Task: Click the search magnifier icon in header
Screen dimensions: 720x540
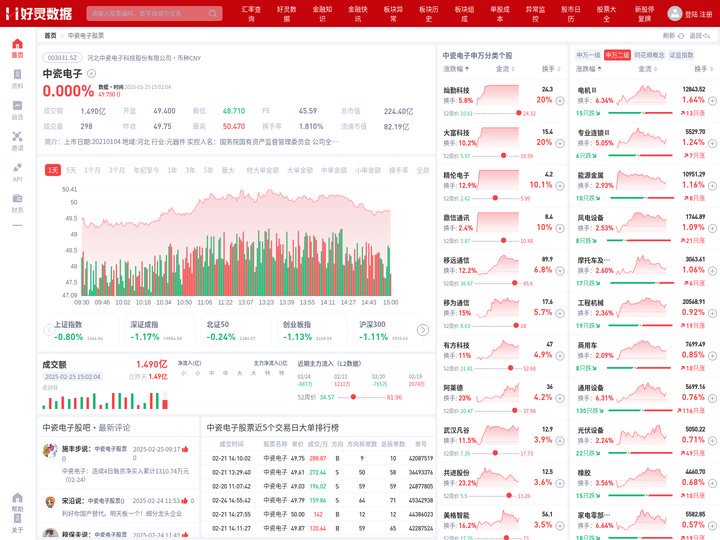Action: pyautogui.click(x=213, y=13)
